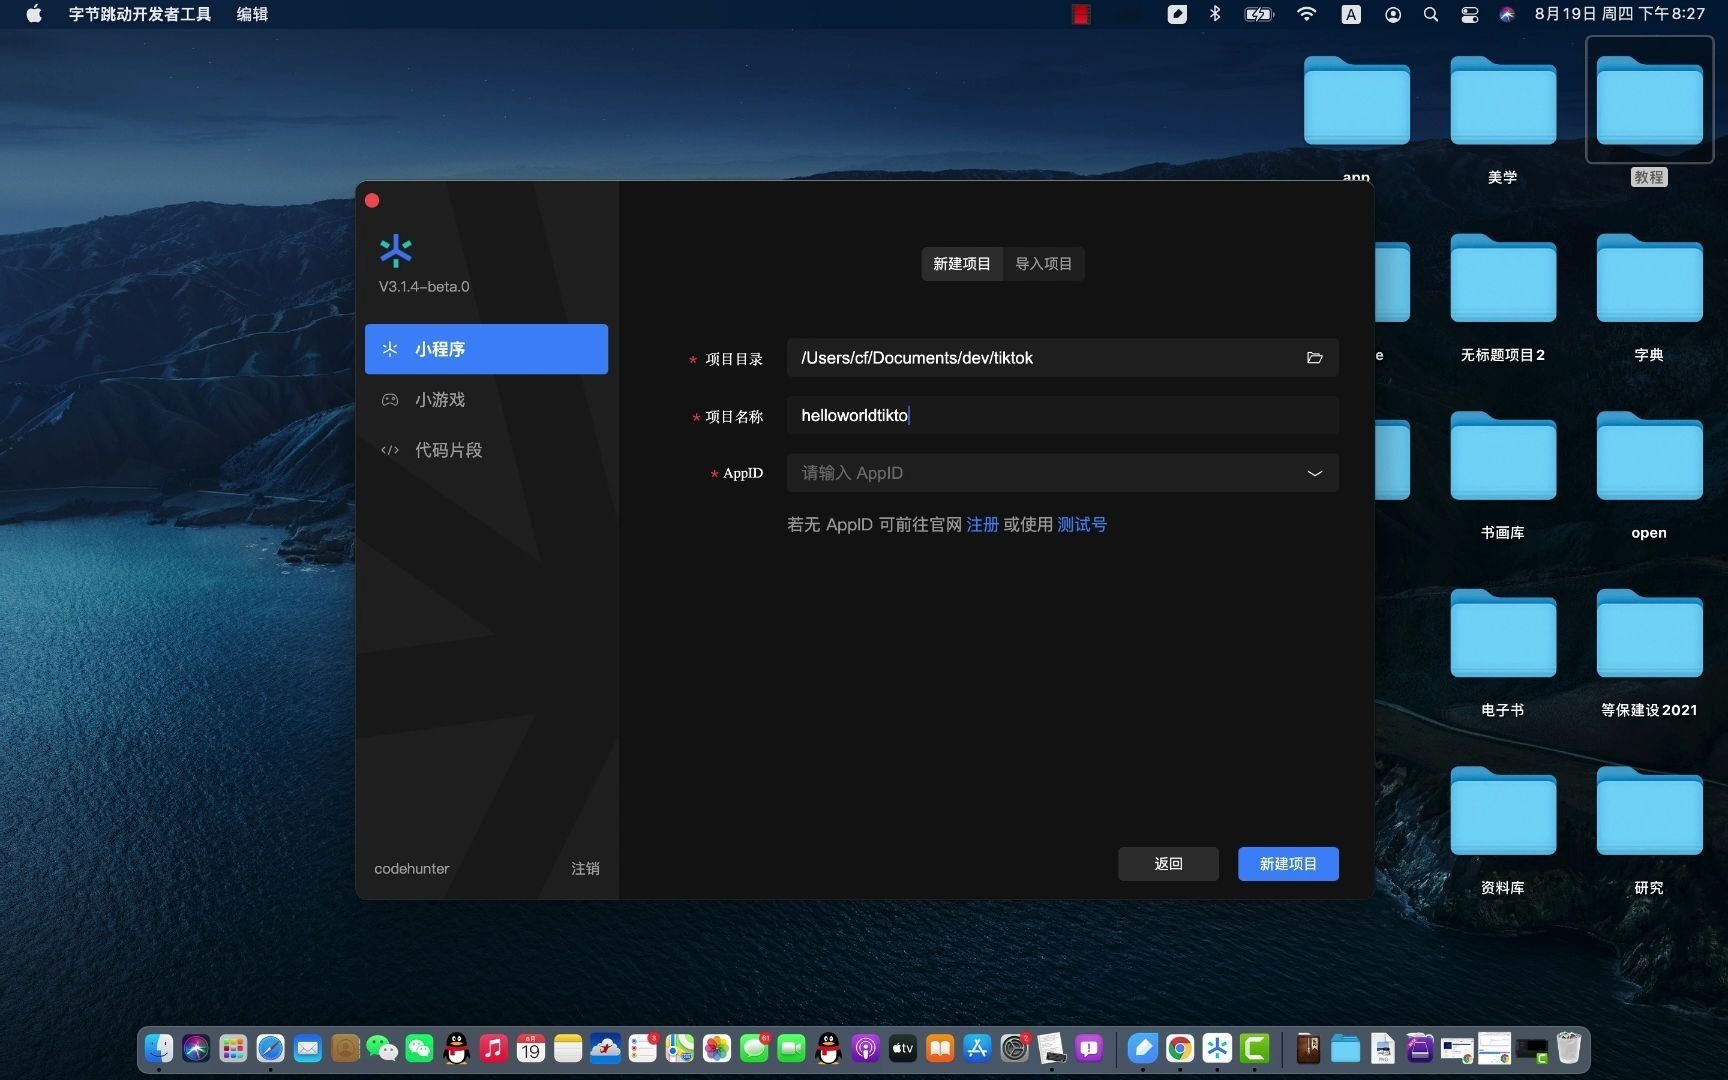Click the ByteDance developer tool dock icon

pos(1217,1048)
